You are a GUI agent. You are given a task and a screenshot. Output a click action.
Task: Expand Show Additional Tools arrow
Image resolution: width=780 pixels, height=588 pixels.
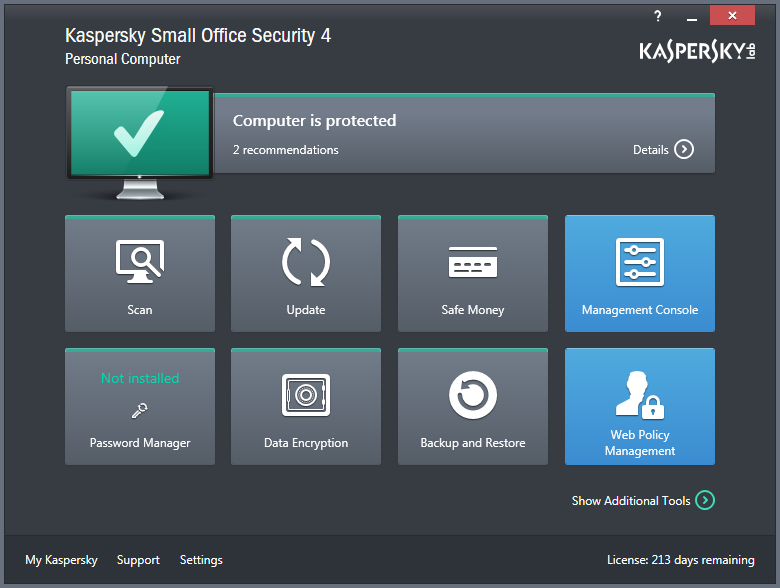tap(705, 500)
